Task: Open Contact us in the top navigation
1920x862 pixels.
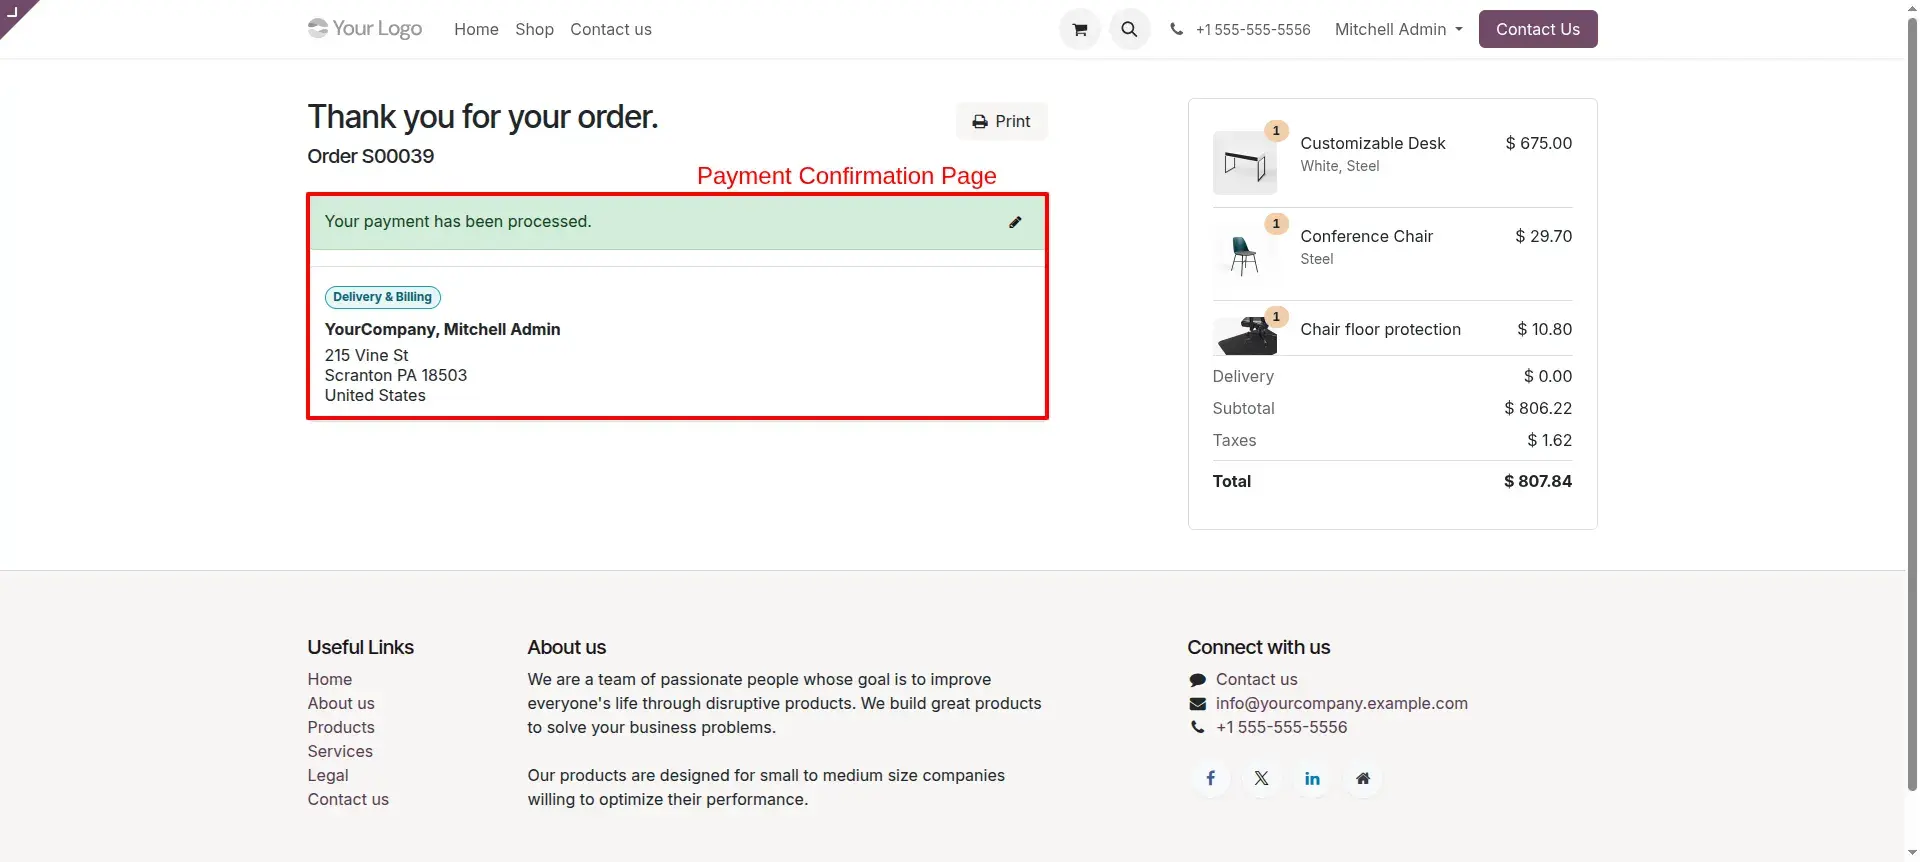Action: pos(611,29)
